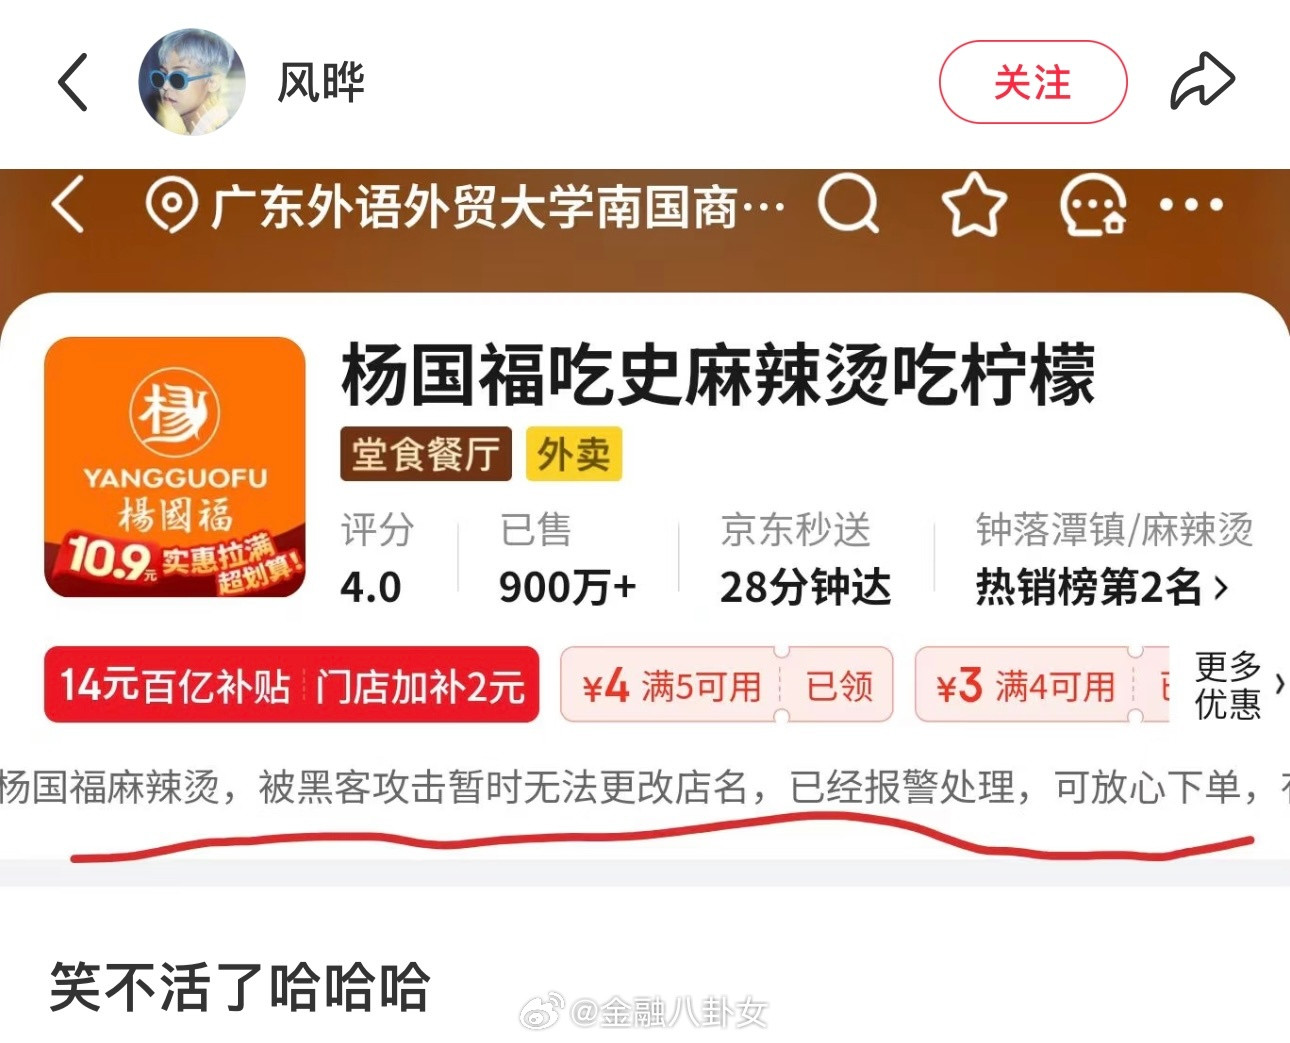Viewport: 1290px width, 1043px height.
Task: Tap the 杨国福 store logo image
Action: [175, 467]
